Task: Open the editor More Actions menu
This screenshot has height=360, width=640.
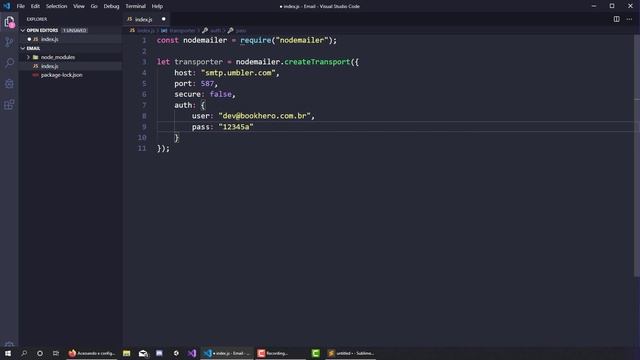Action: coord(629,19)
